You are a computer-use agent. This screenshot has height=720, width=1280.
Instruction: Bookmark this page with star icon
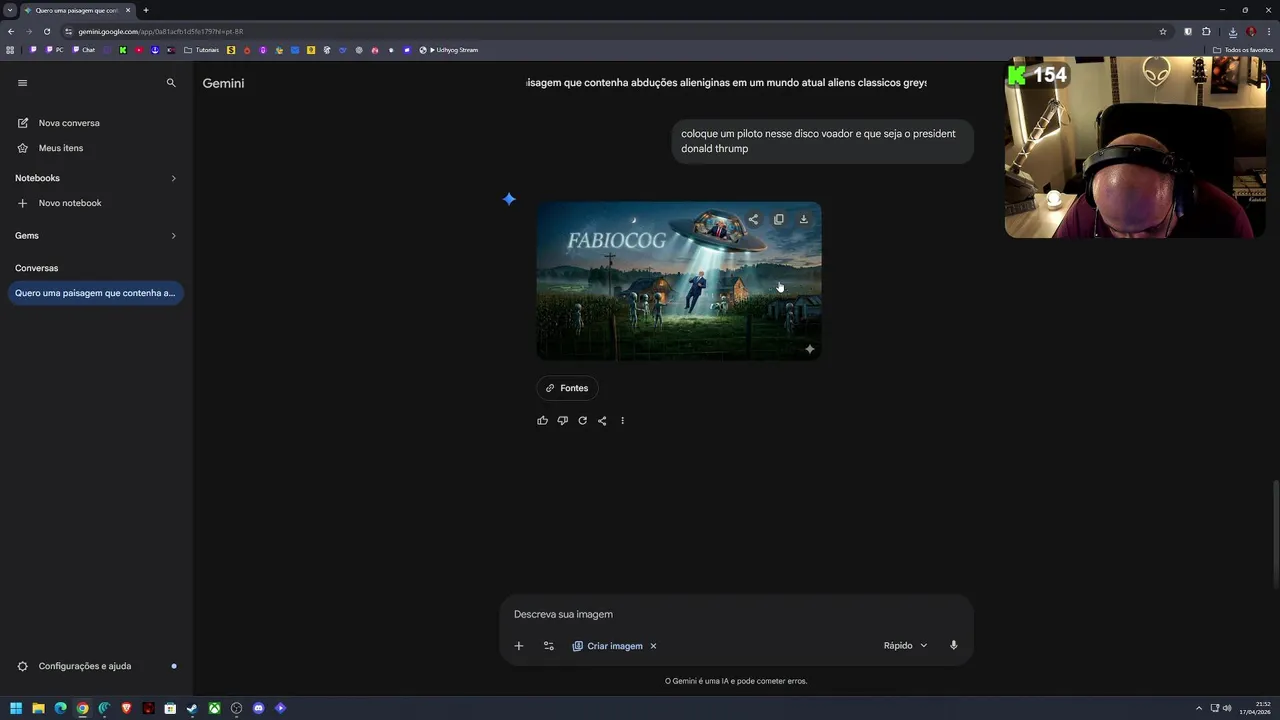tap(1163, 31)
